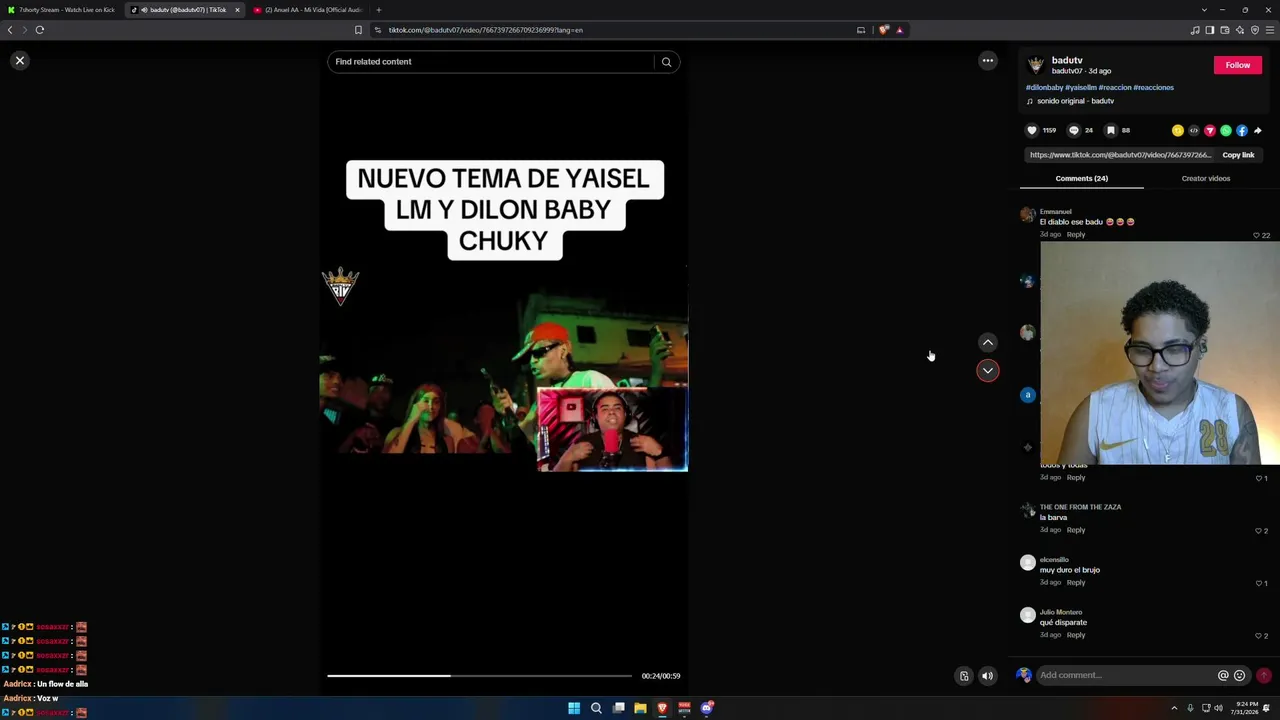Show hidden system tray icons
This screenshot has height=720, width=1280.
[x=1174, y=708]
